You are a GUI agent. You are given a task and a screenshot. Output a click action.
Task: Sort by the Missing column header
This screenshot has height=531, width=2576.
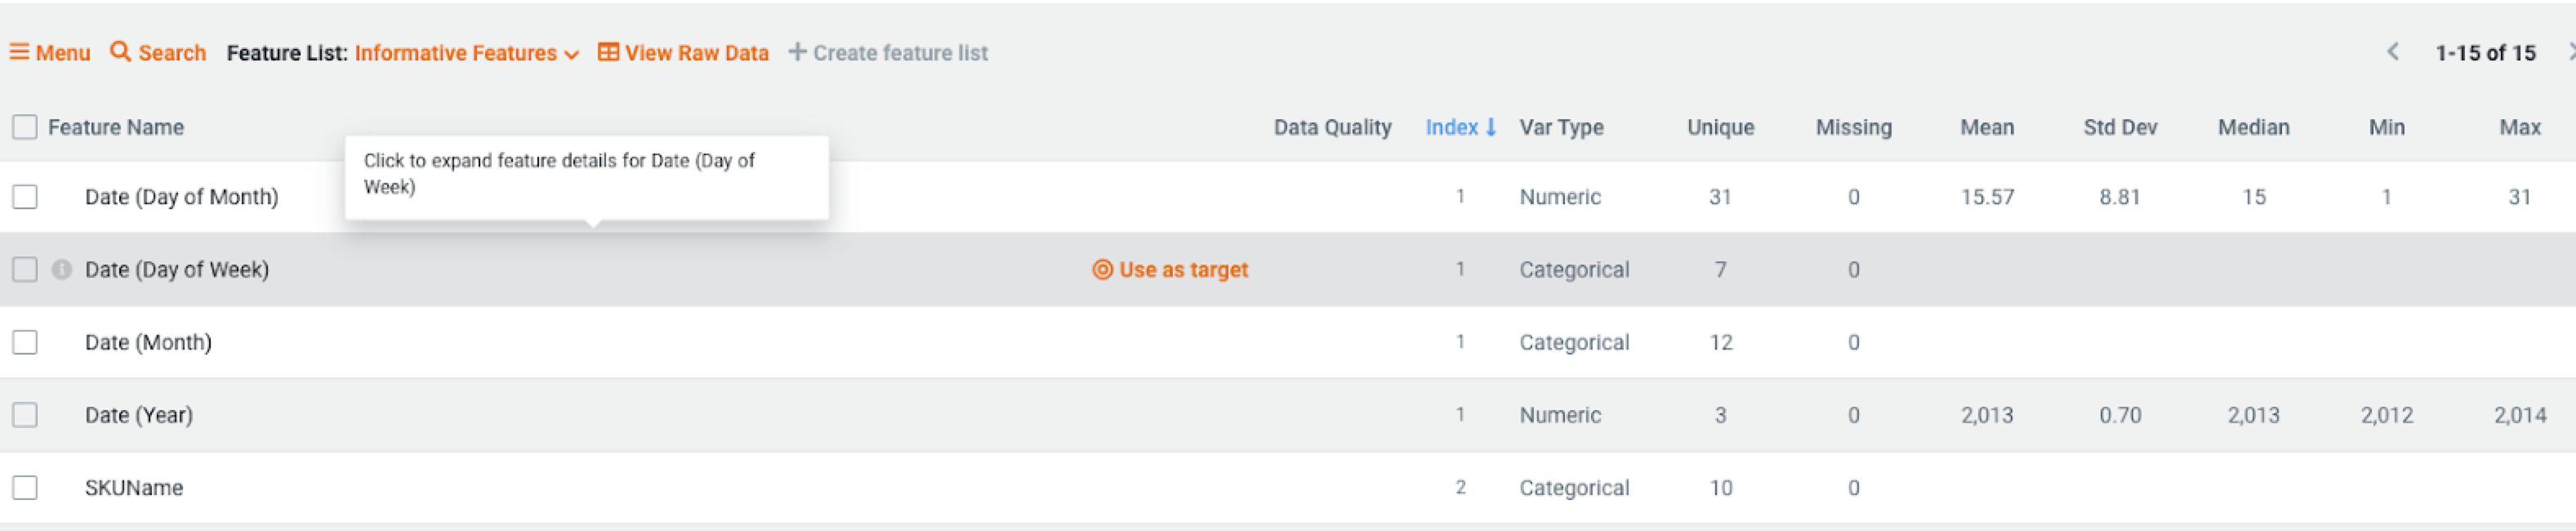pyautogui.click(x=1853, y=127)
